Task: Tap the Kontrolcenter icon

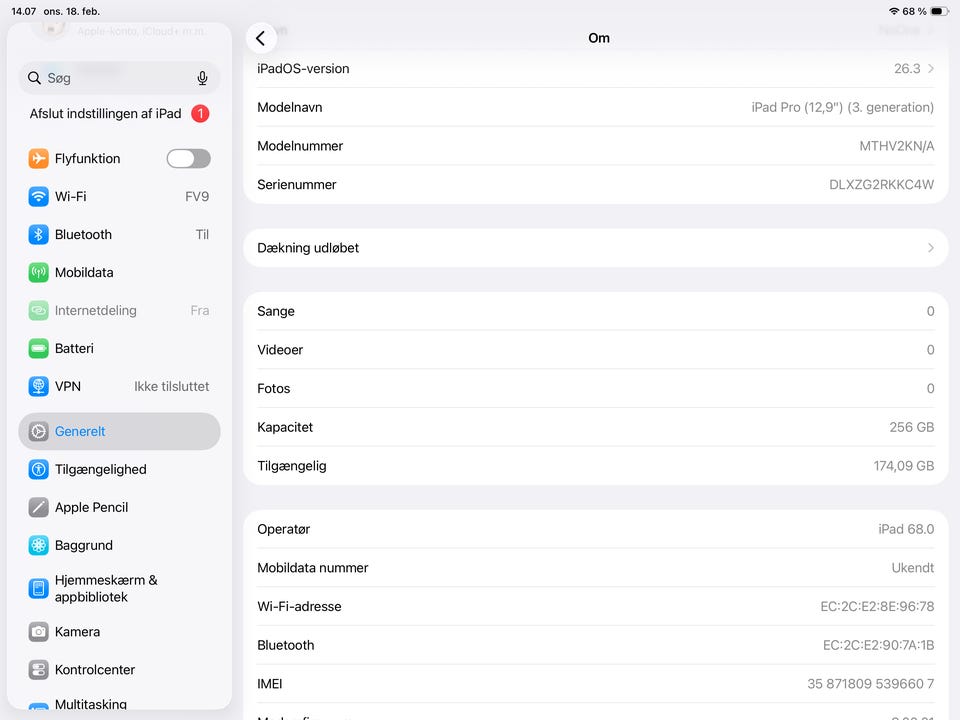Action: tap(39, 670)
